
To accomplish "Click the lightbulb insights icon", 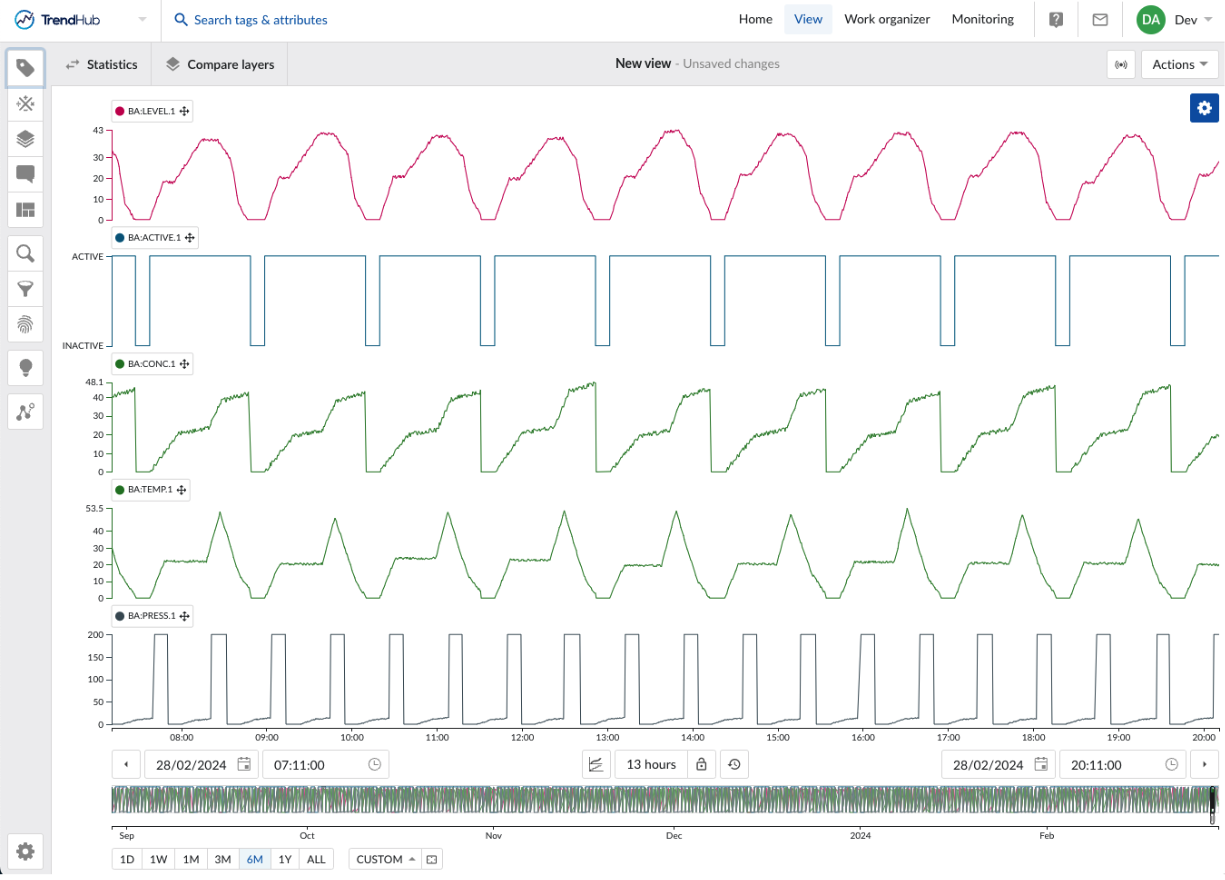I will pyautogui.click(x=26, y=368).
